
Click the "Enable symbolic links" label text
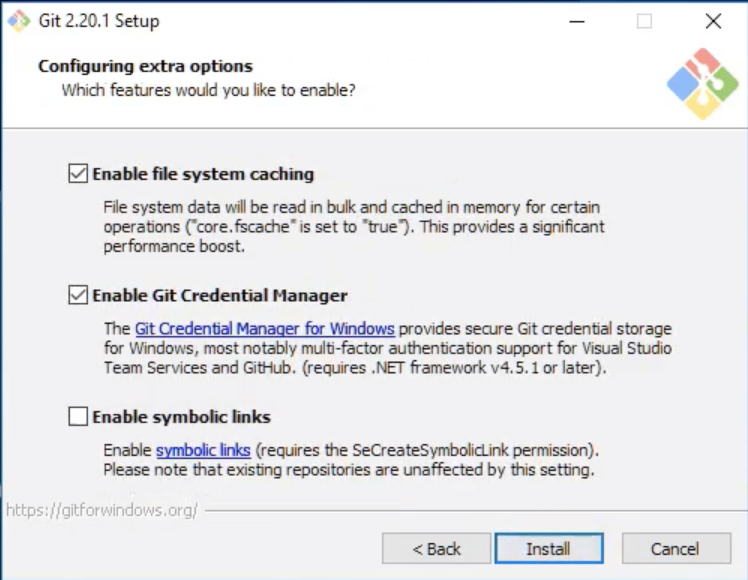[181, 417]
